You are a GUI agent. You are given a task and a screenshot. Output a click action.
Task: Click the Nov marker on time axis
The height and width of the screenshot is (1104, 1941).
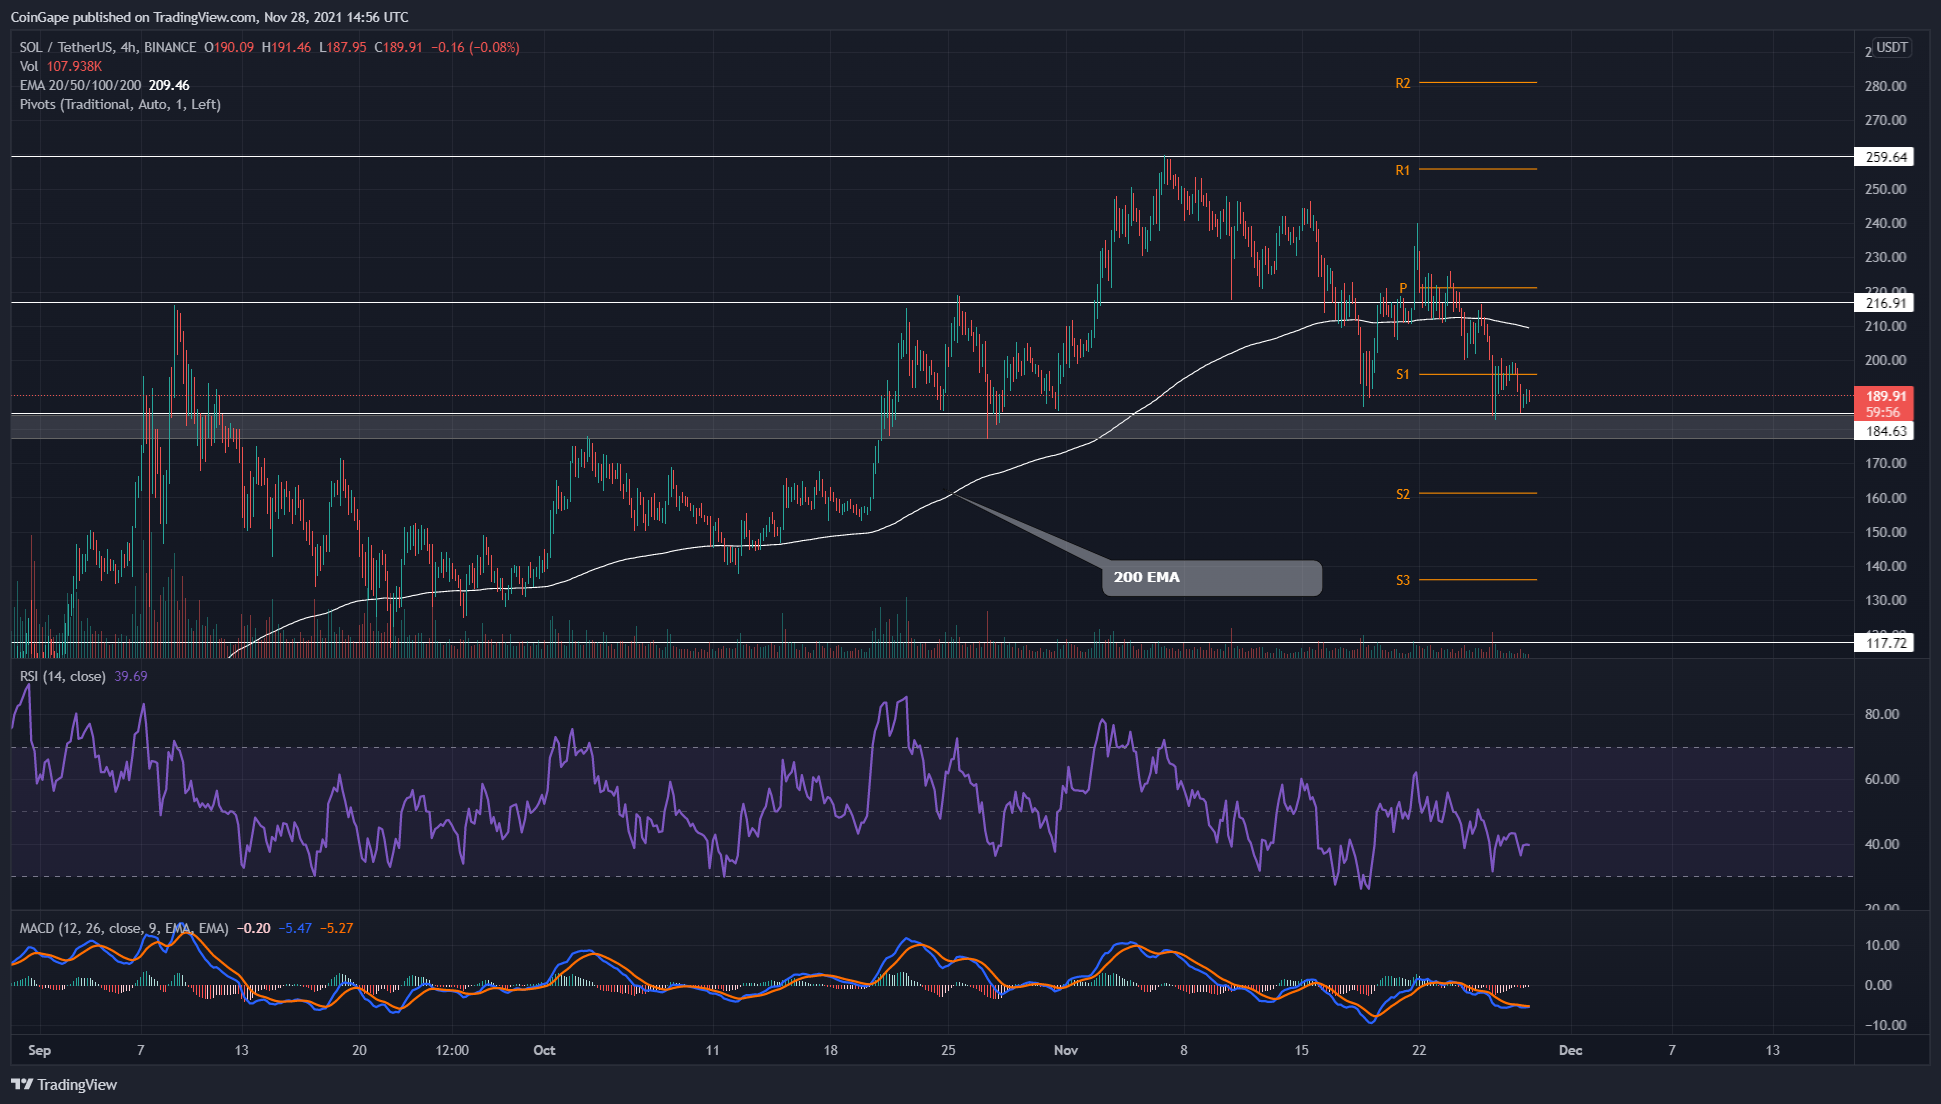coord(1066,1050)
